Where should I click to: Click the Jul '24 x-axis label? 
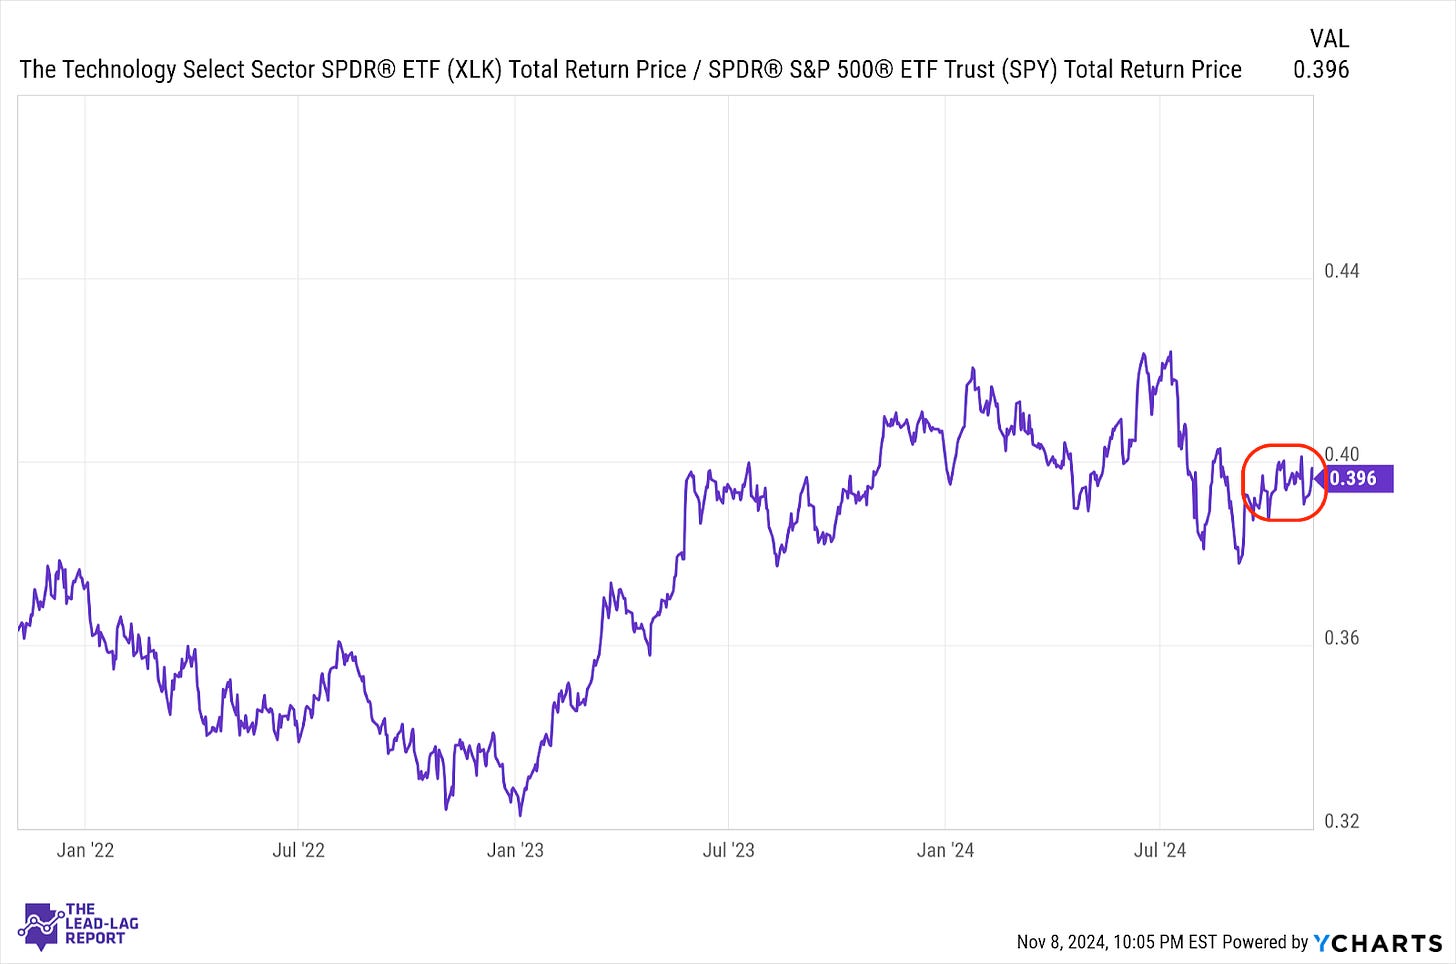[x=1160, y=851]
